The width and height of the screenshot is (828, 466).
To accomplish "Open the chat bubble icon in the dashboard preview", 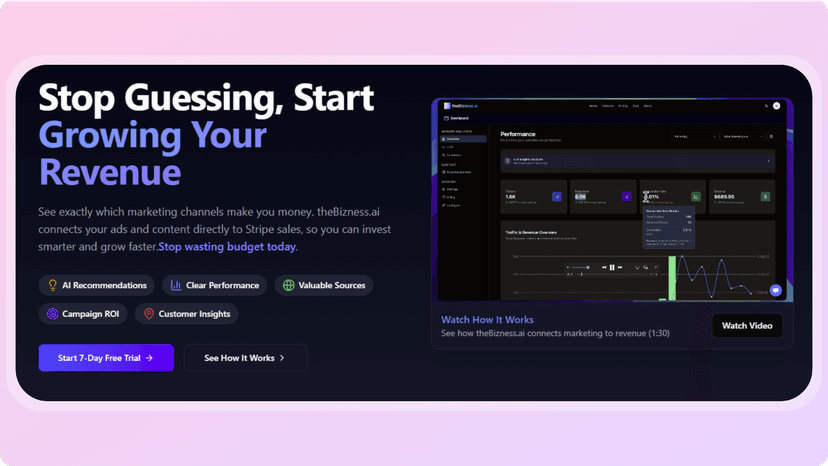I will 776,290.
